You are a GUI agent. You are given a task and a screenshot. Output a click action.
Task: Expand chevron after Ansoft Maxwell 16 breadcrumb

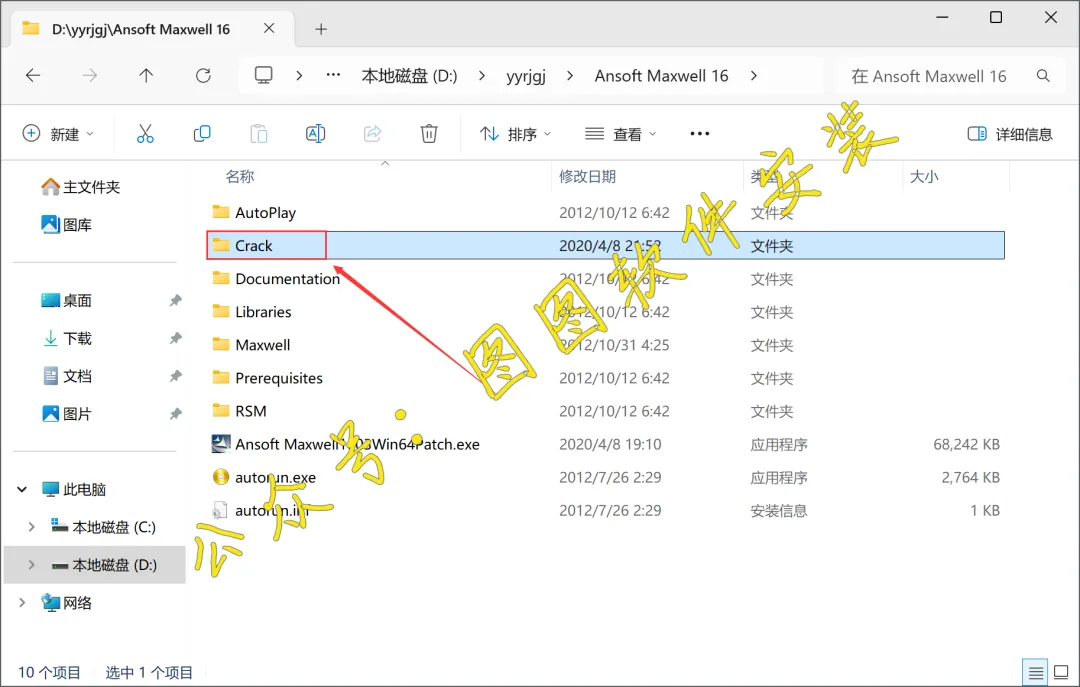(754, 76)
